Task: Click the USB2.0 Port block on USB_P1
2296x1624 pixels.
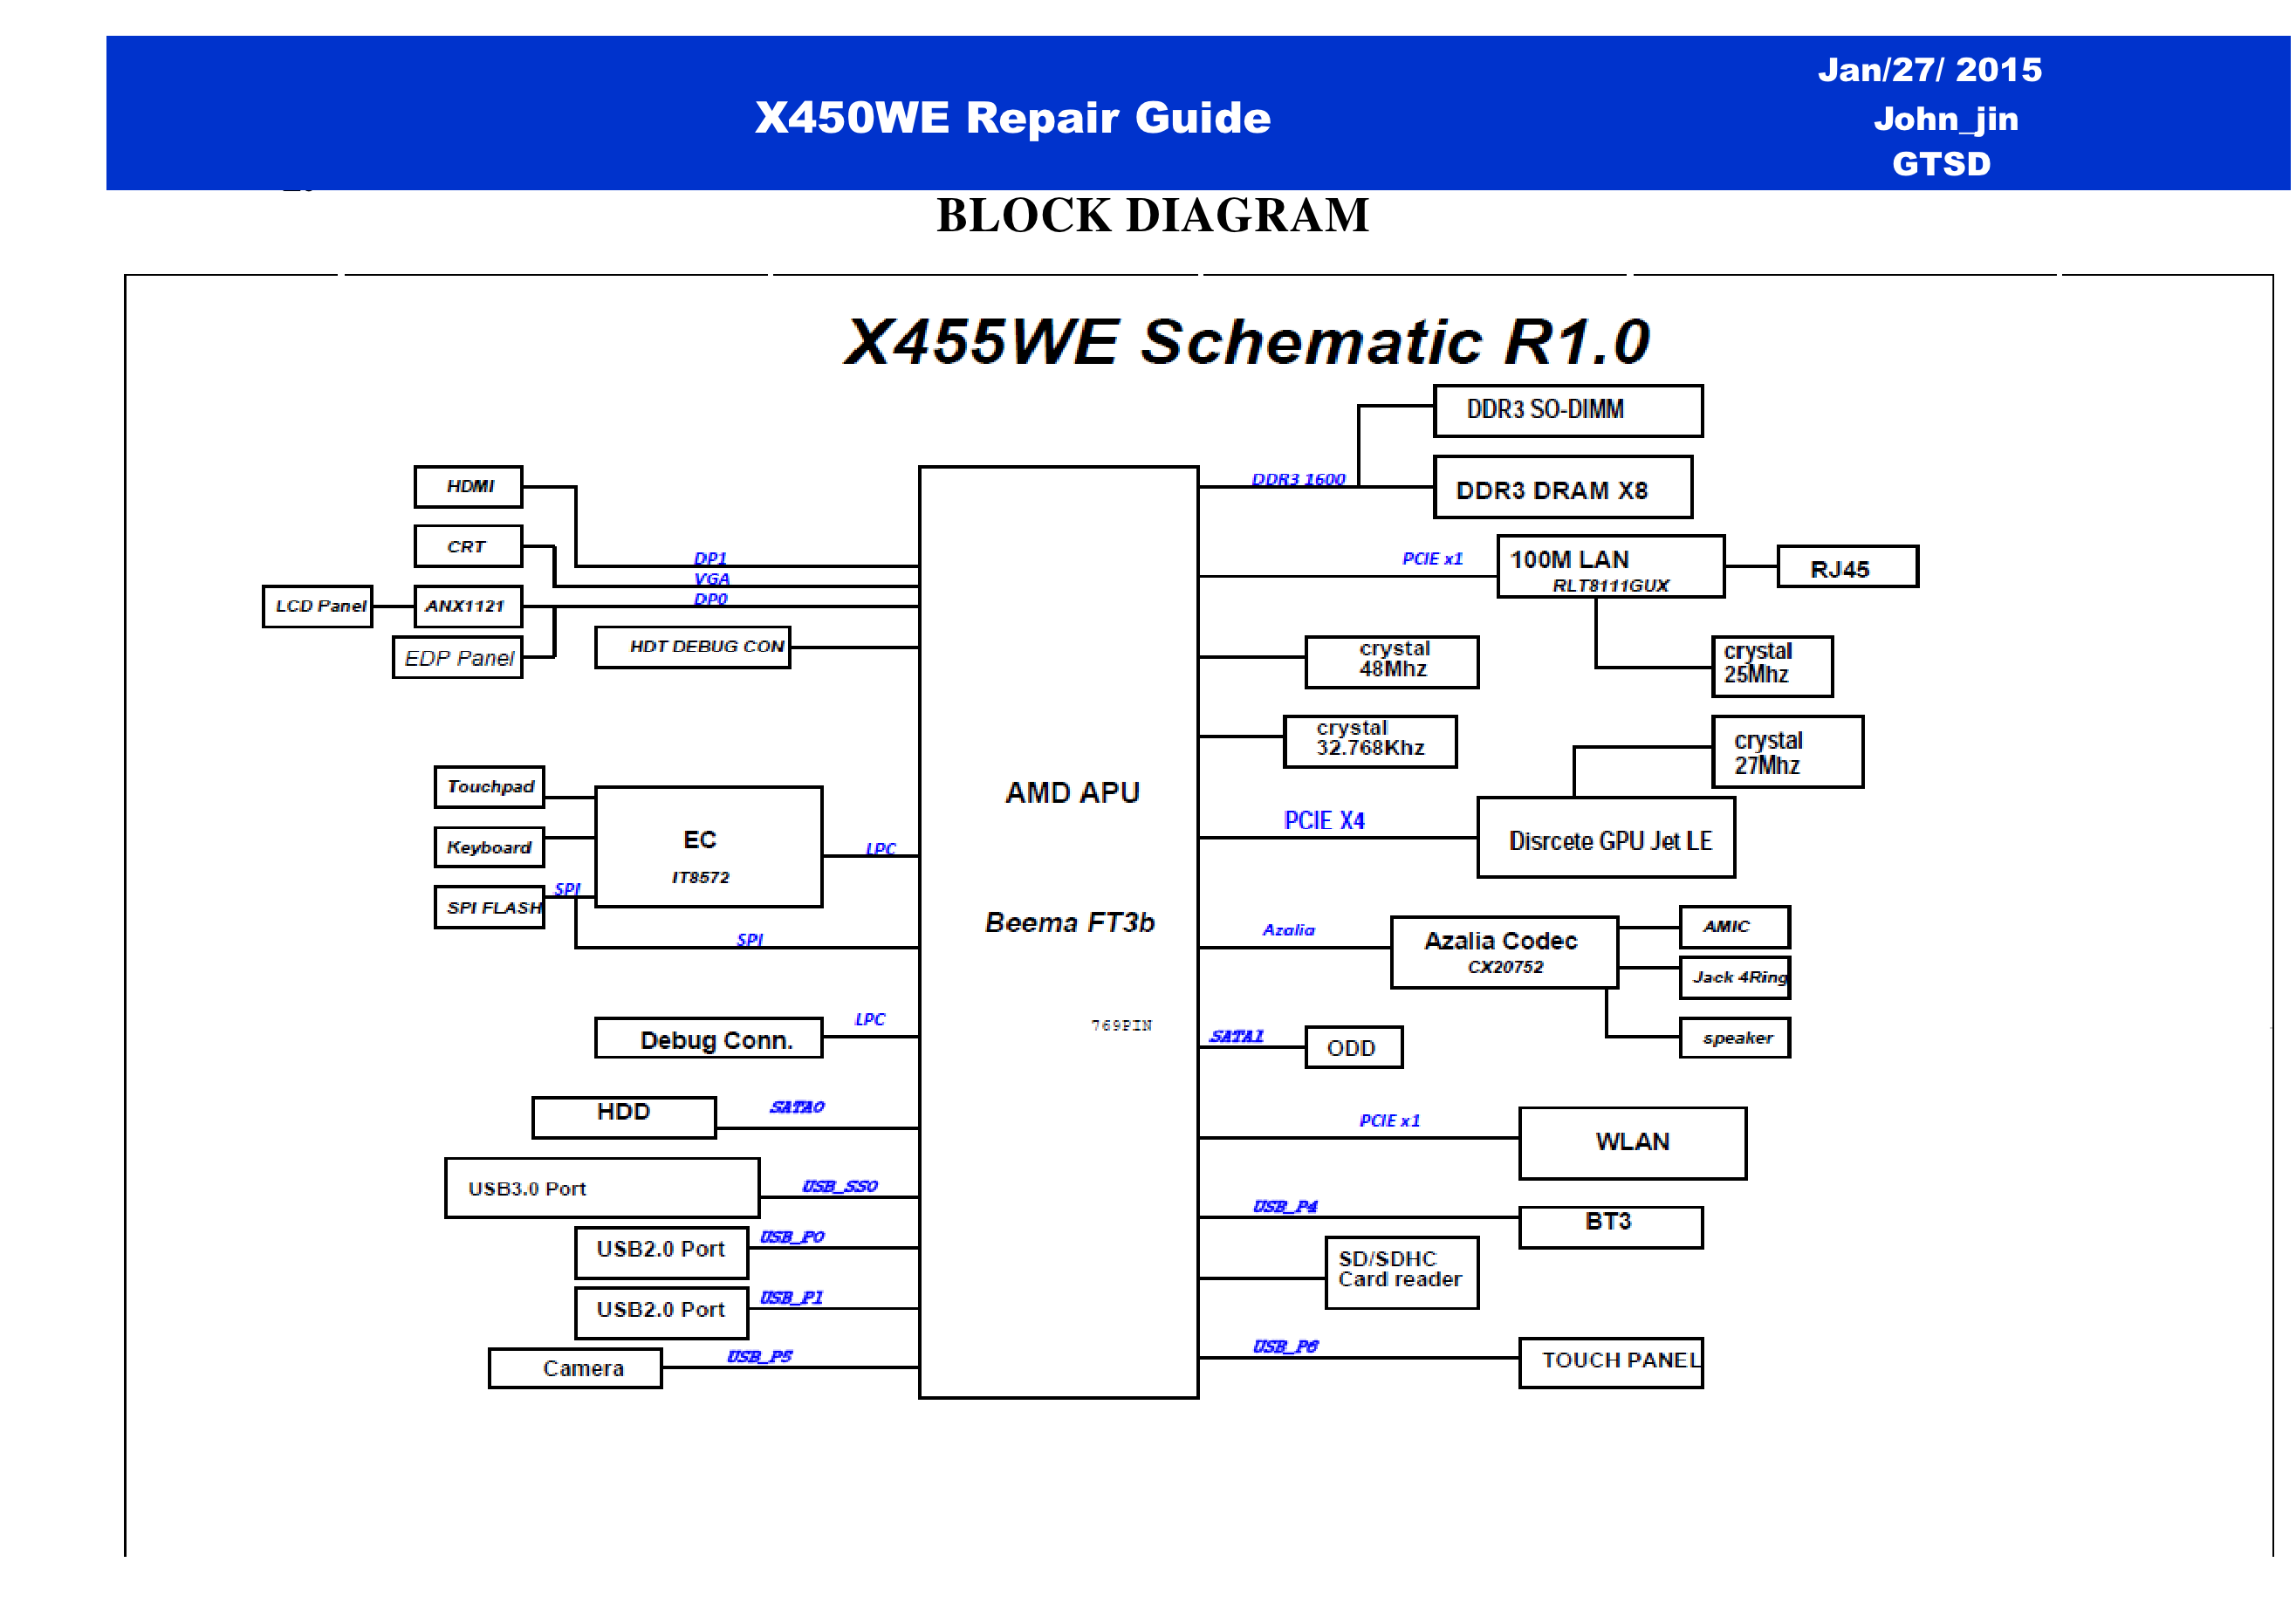Action: click(x=662, y=1313)
